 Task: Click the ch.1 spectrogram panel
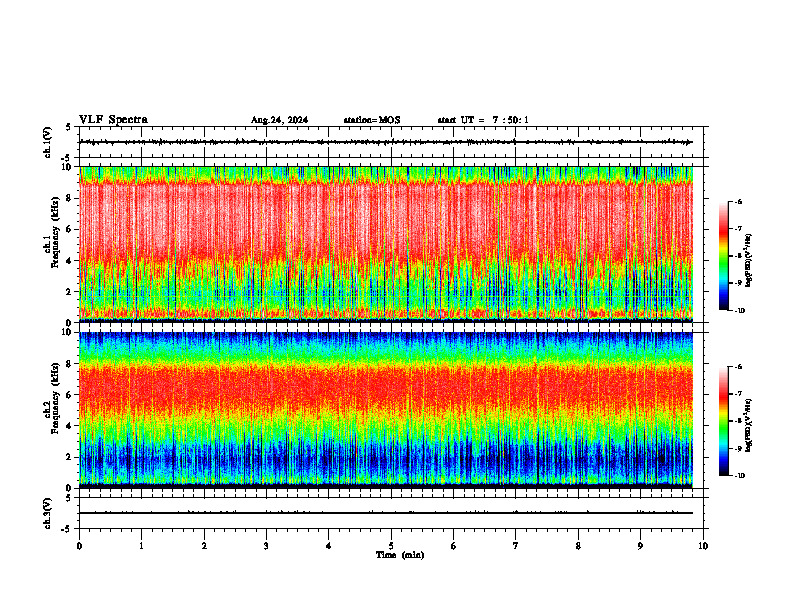tap(386, 244)
